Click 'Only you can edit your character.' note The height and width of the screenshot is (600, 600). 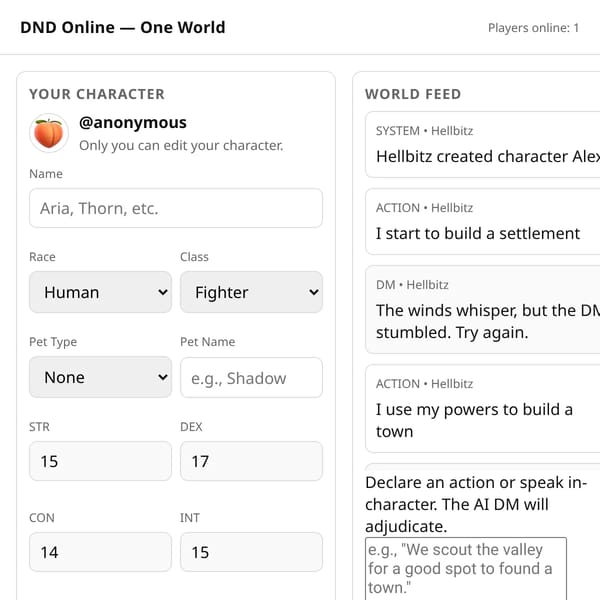tap(181, 145)
